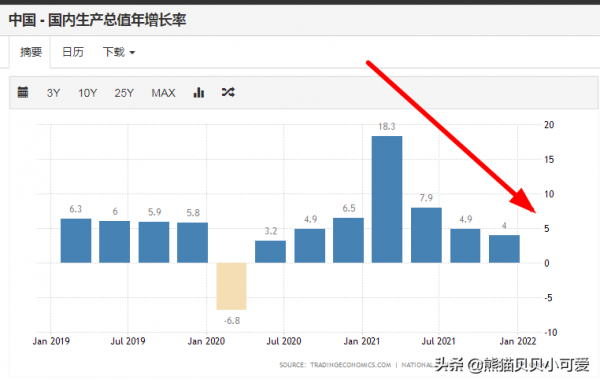Click the Jul 2019 axis label
The width and height of the screenshot is (600, 383).
(128, 341)
